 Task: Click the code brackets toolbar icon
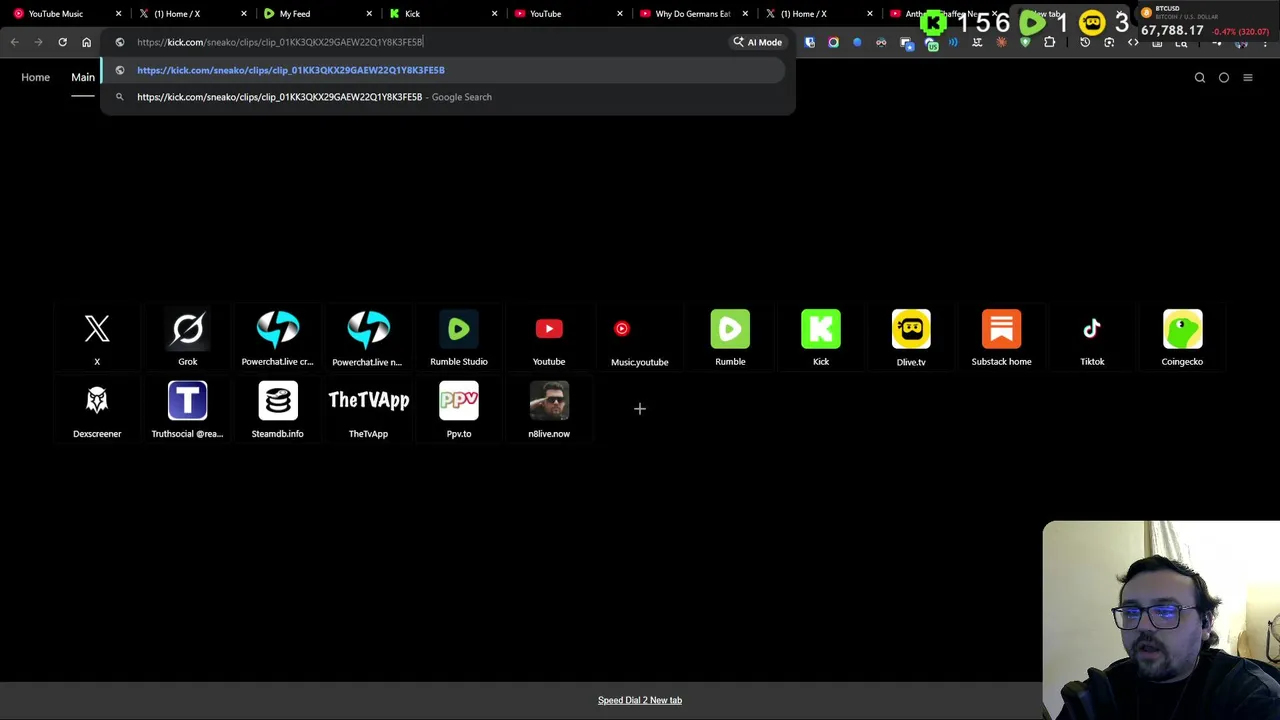coord(1133,42)
